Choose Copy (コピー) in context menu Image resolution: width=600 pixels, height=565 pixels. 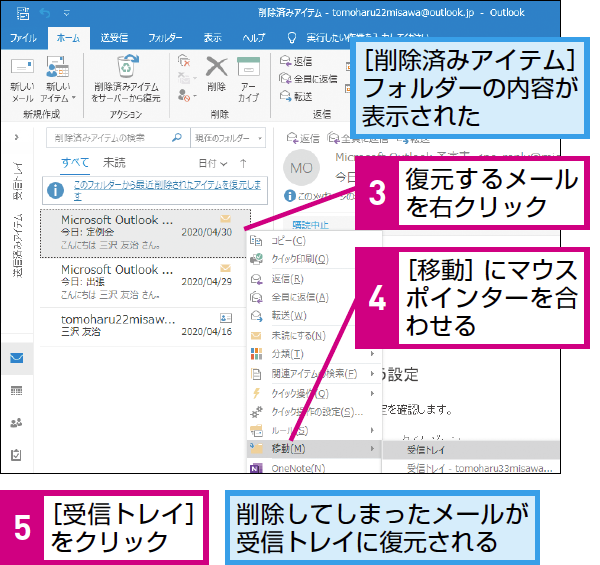click(314, 241)
